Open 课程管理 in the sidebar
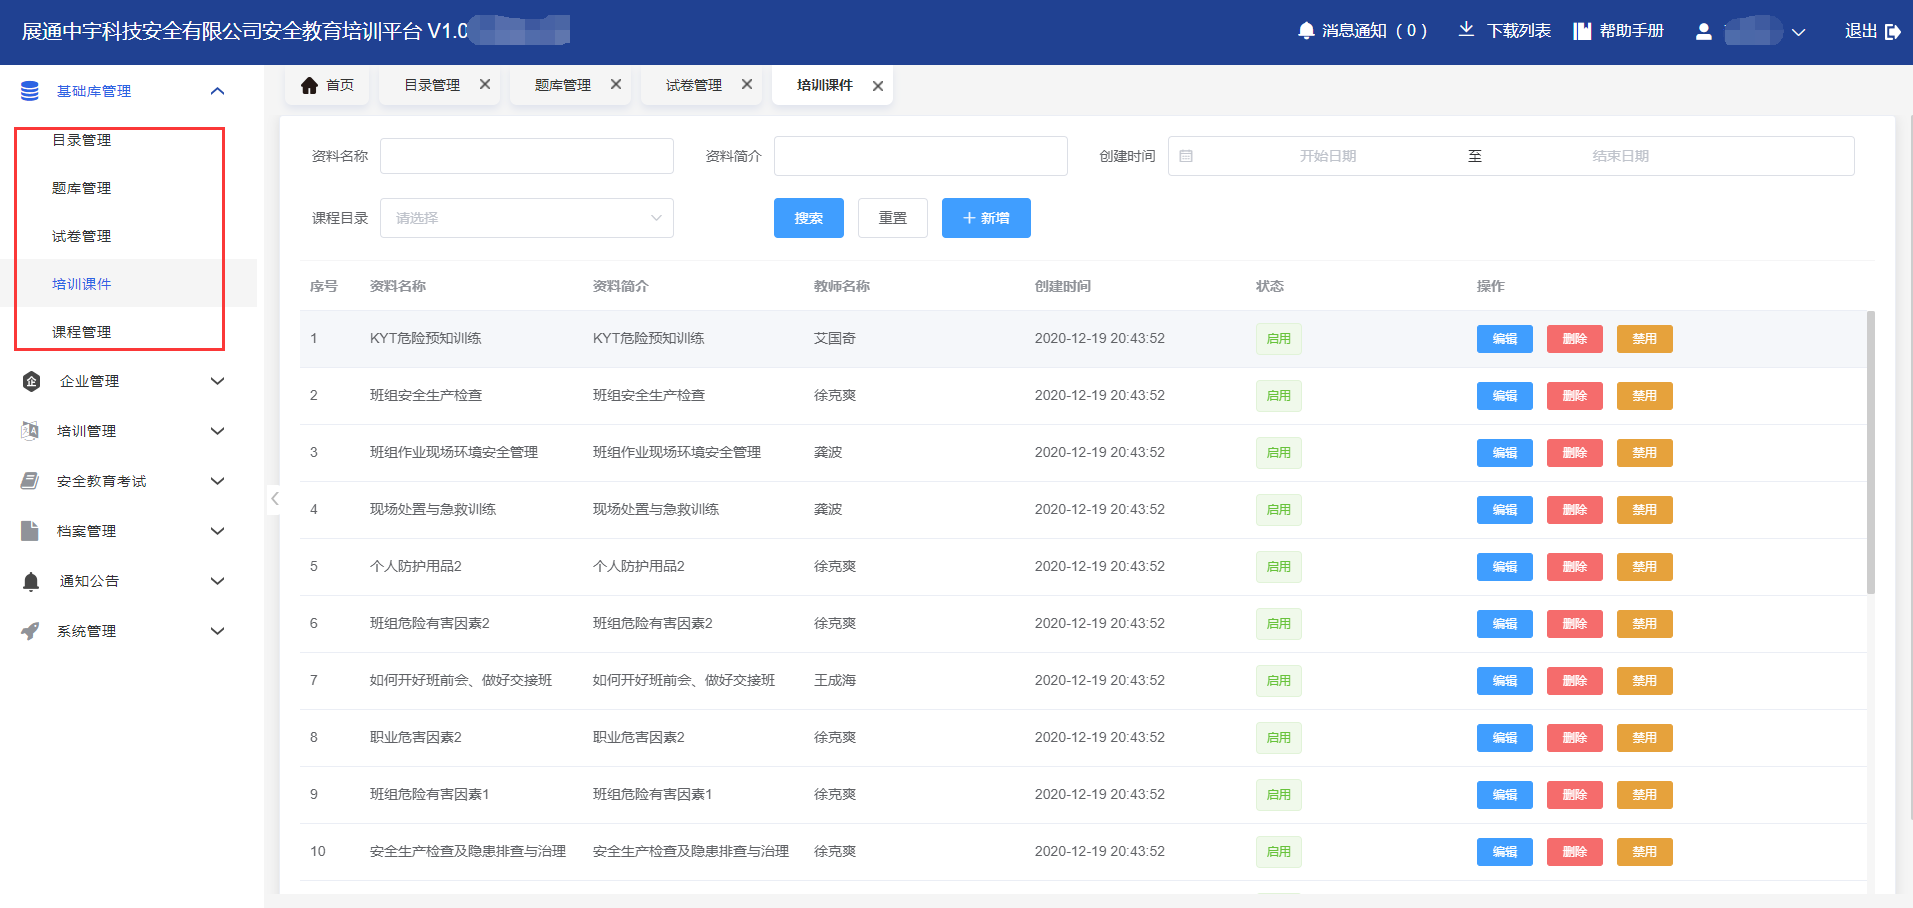The width and height of the screenshot is (1913, 908). click(x=82, y=332)
